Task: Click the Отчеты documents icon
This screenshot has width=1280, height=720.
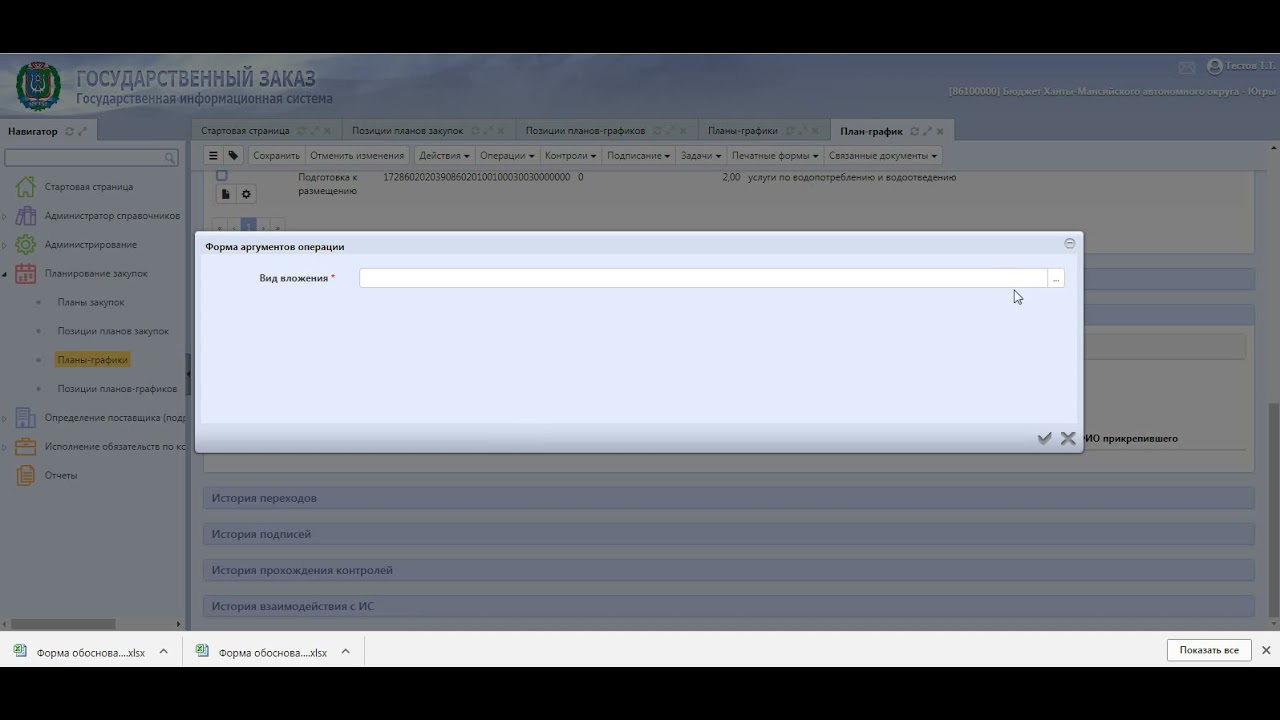Action: 25,476
